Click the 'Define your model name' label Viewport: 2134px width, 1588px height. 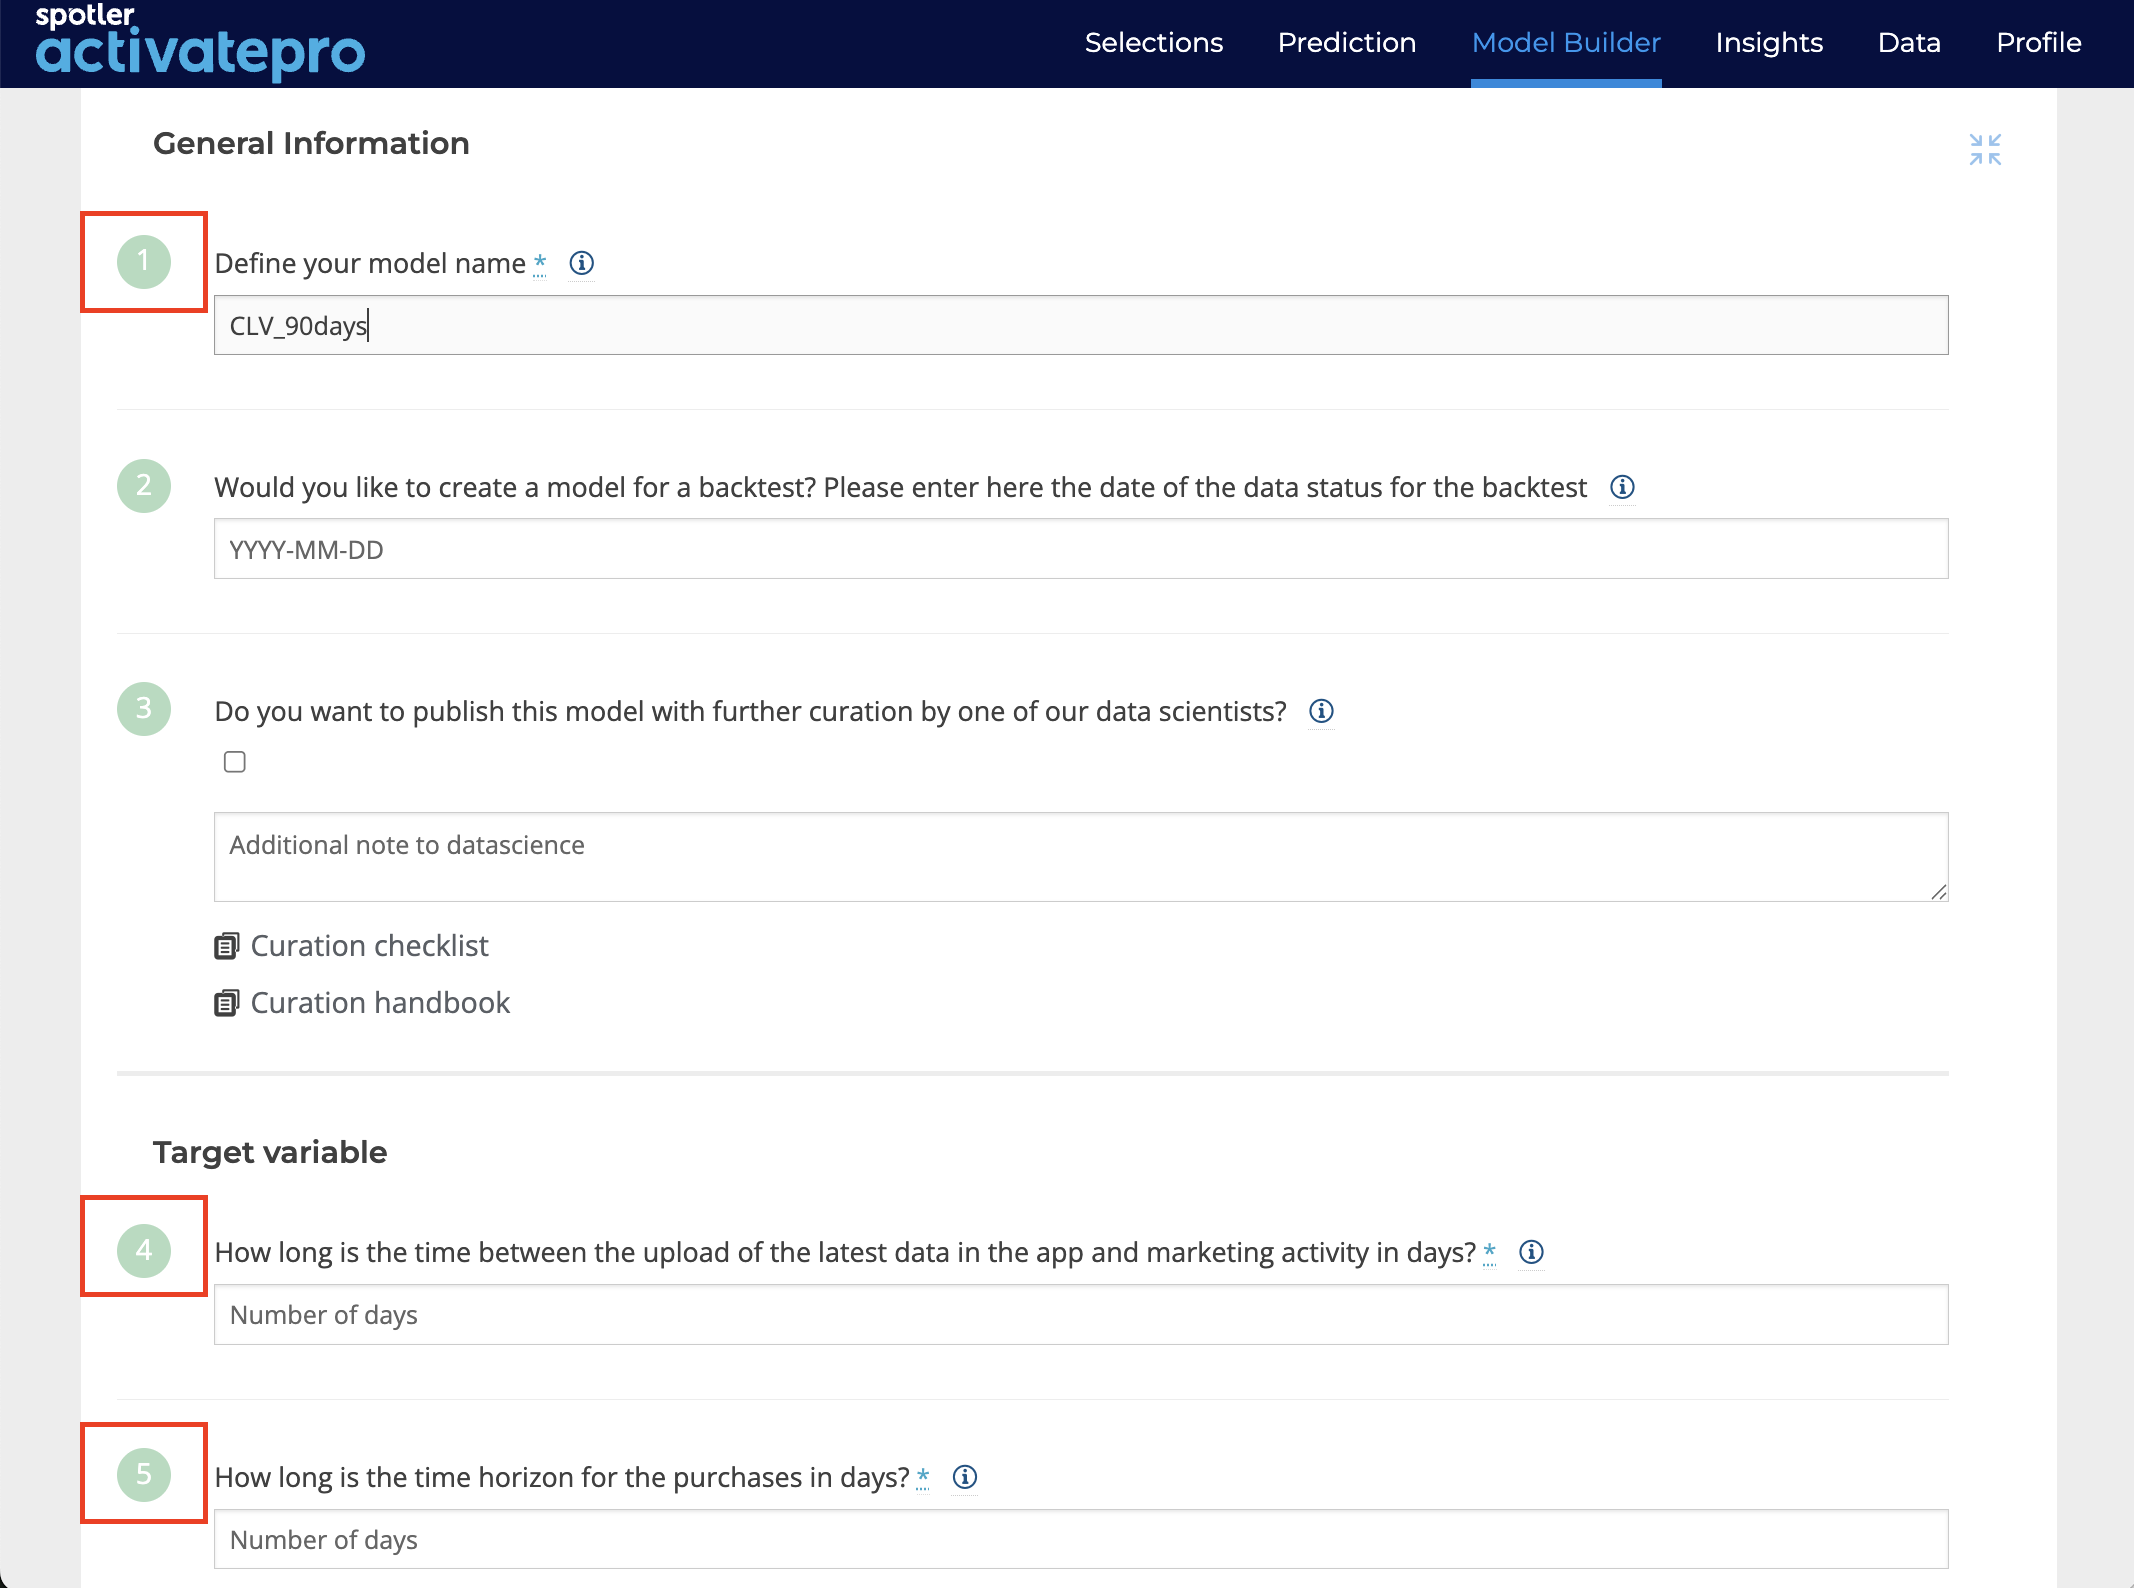(x=370, y=263)
